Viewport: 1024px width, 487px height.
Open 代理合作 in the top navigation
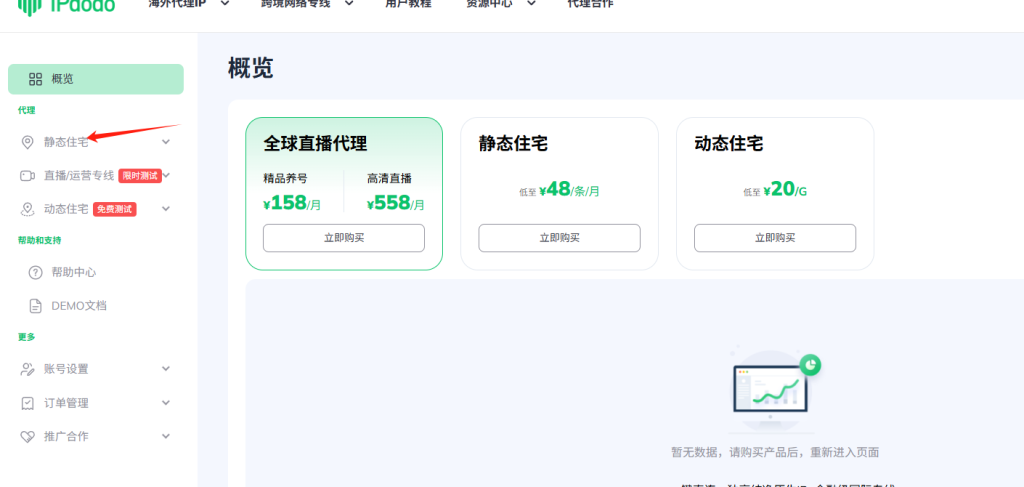click(x=591, y=3)
